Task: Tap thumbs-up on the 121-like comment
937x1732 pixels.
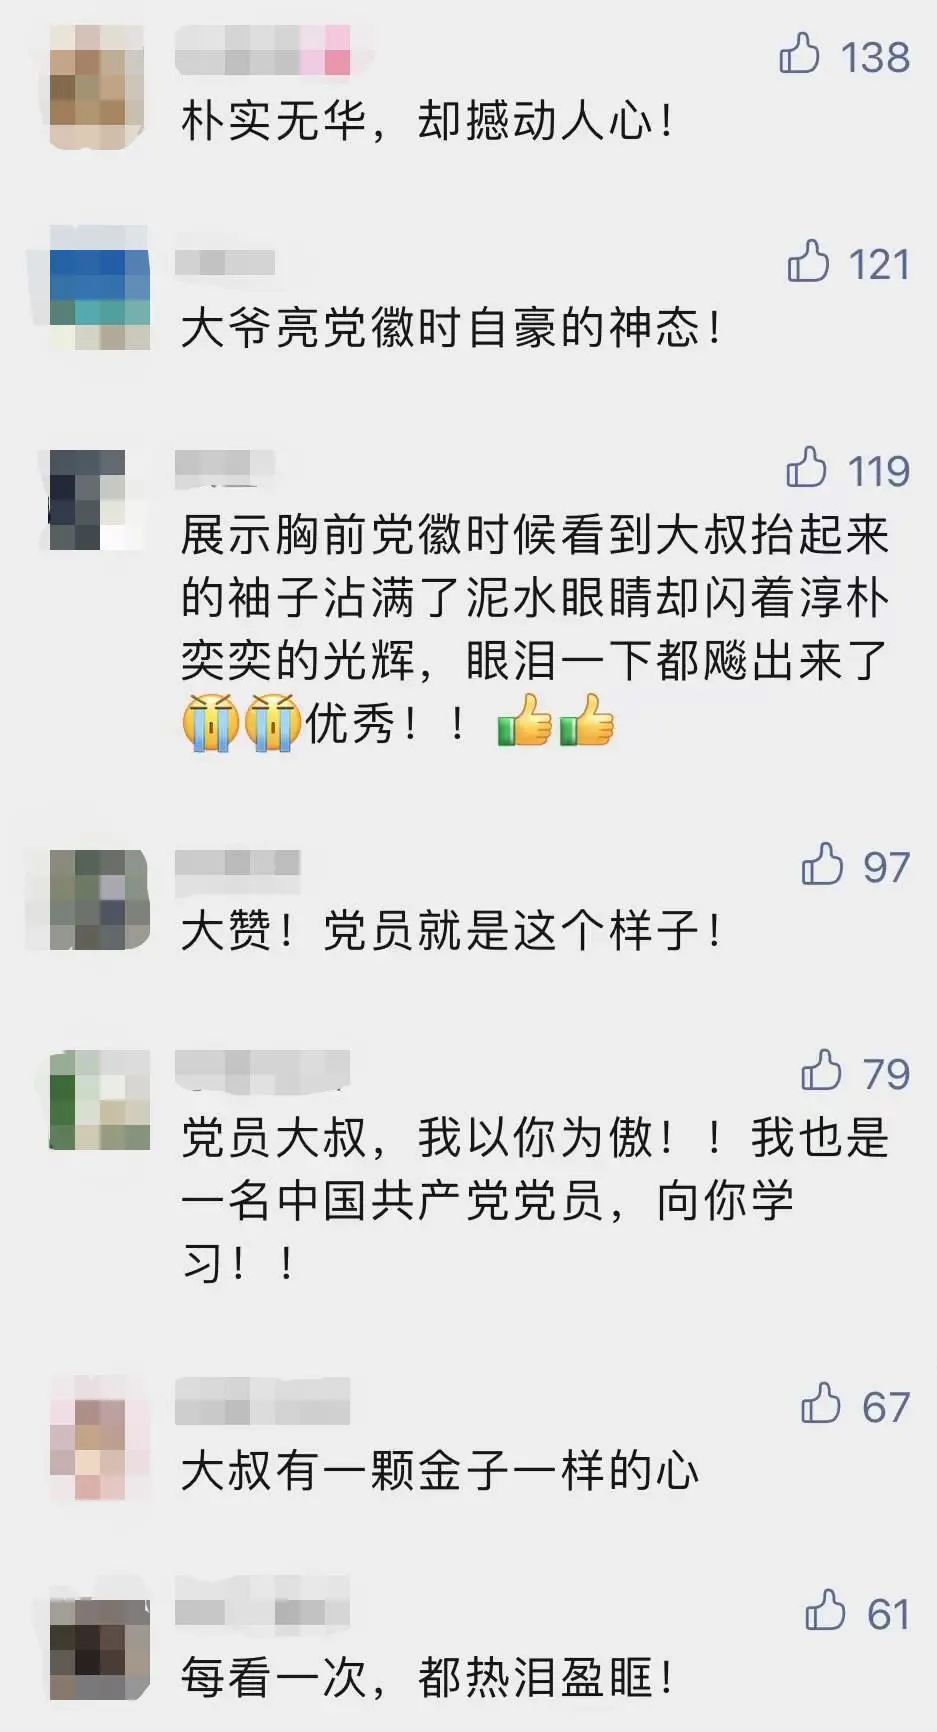Action: (808, 261)
